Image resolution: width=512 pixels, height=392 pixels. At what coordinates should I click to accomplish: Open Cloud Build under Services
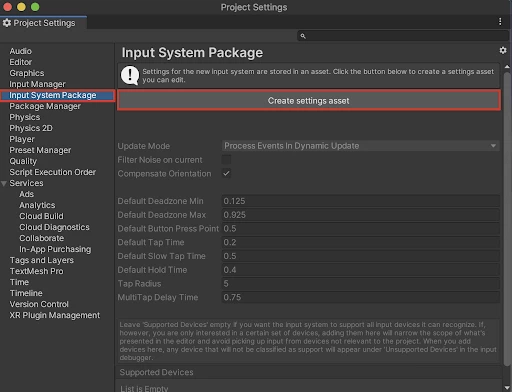(x=41, y=216)
